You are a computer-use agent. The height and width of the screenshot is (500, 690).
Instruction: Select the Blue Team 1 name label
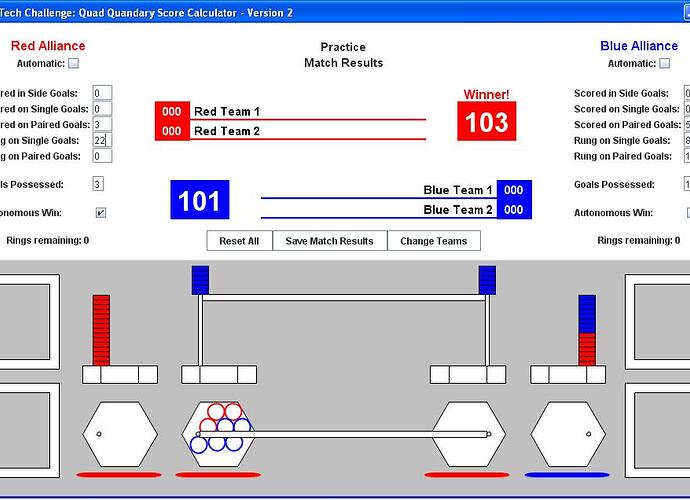click(x=458, y=190)
